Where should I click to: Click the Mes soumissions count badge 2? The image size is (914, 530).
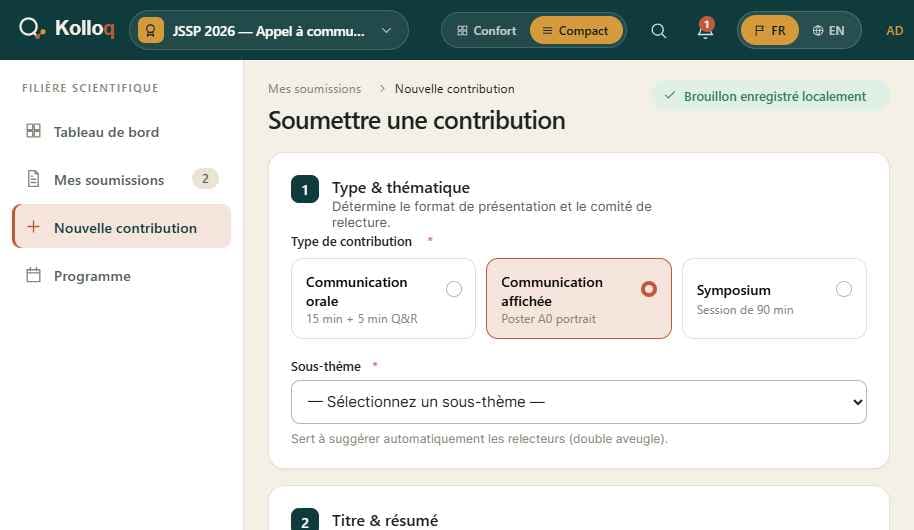tap(205, 178)
